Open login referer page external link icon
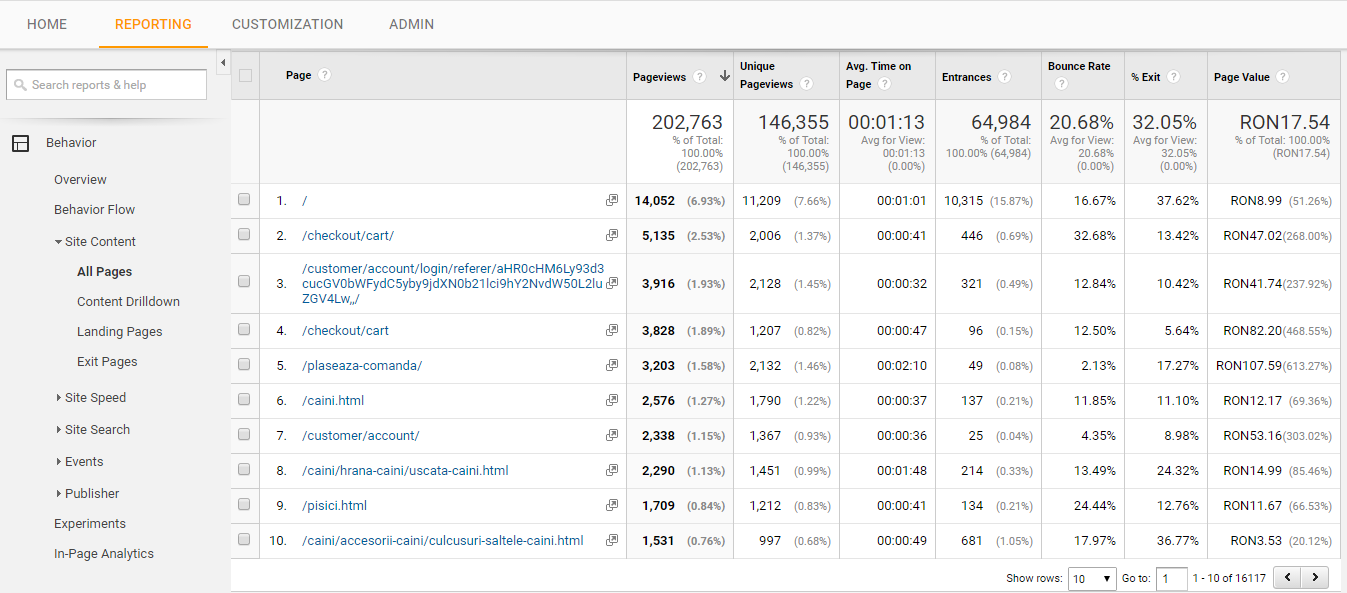Image resolution: width=1347 pixels, height=593 pixels. click(612, 284)
